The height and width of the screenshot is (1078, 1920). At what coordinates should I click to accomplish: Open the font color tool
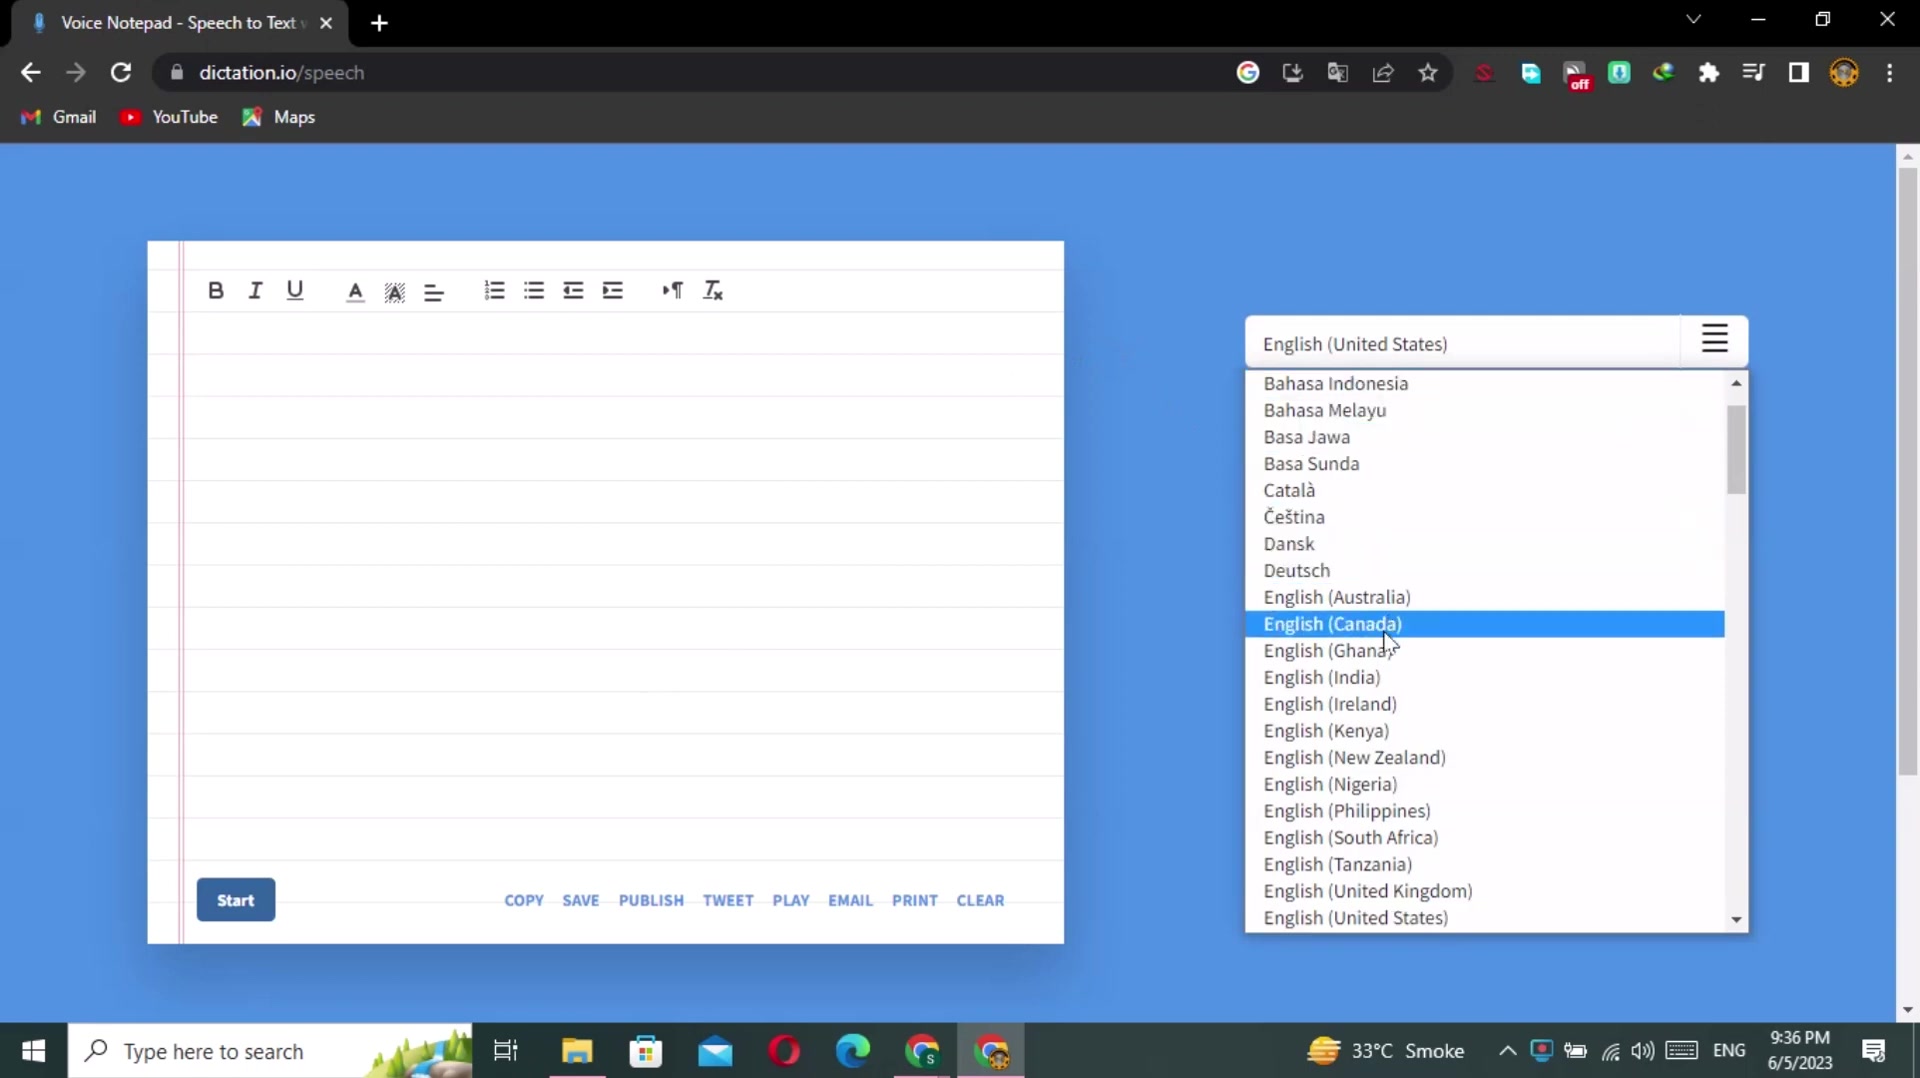click(355, 291)
